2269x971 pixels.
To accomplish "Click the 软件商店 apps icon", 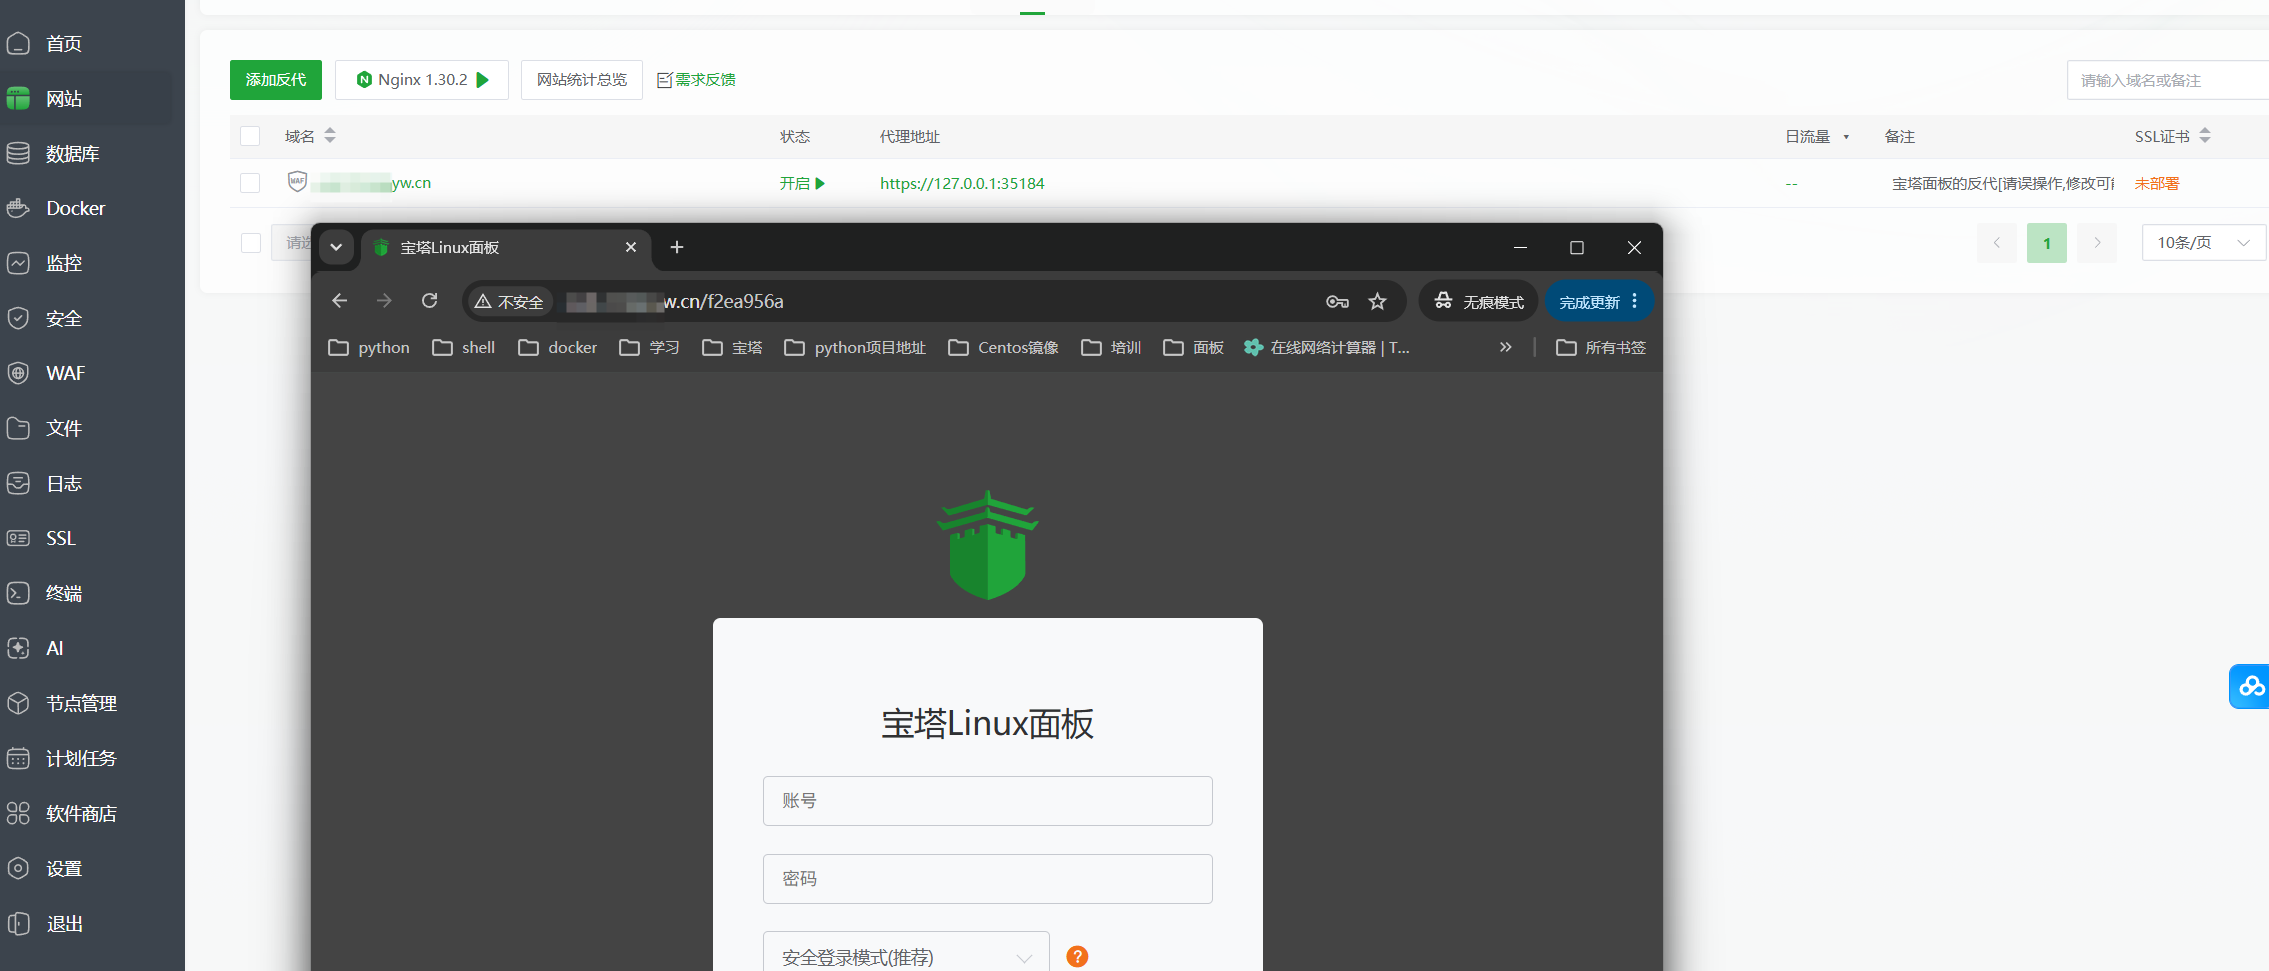I will point(18,813).
